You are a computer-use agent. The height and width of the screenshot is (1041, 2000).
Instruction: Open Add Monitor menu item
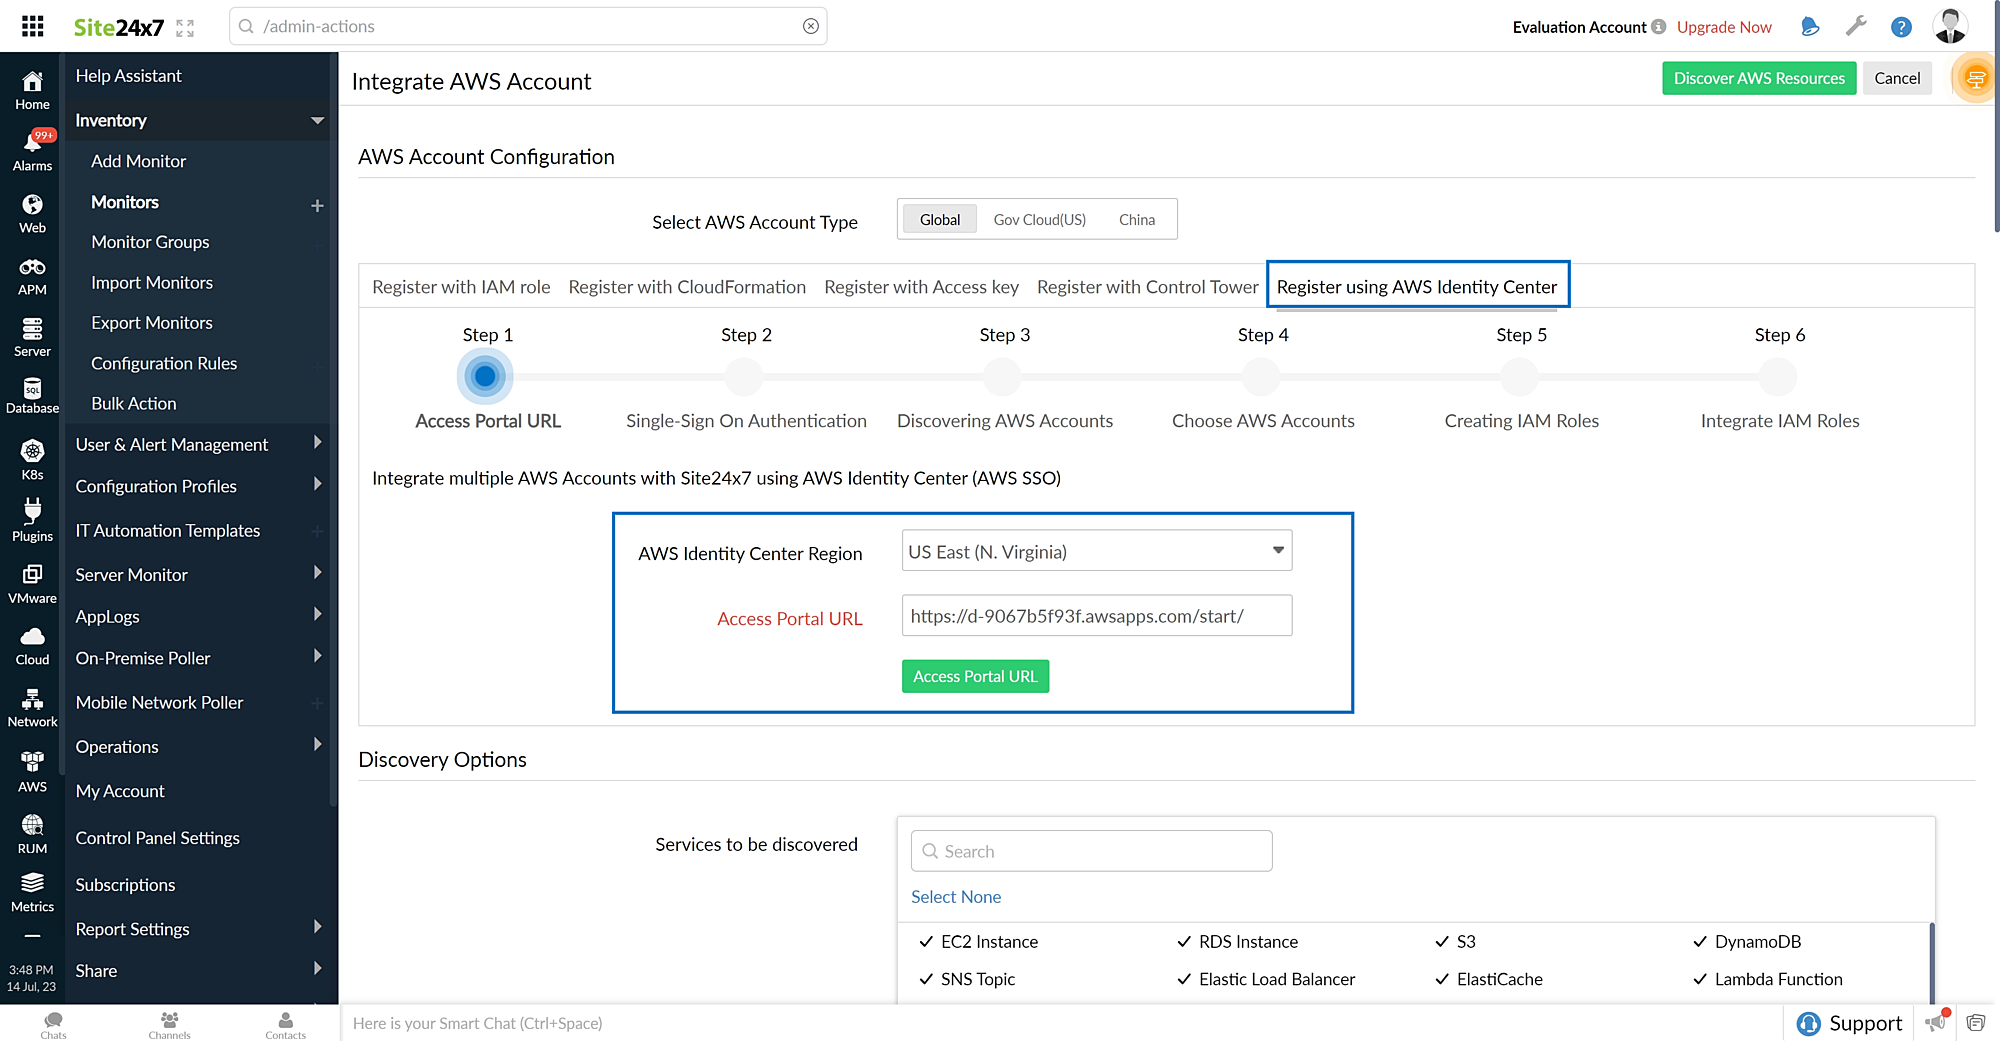(x=139, y=161)
